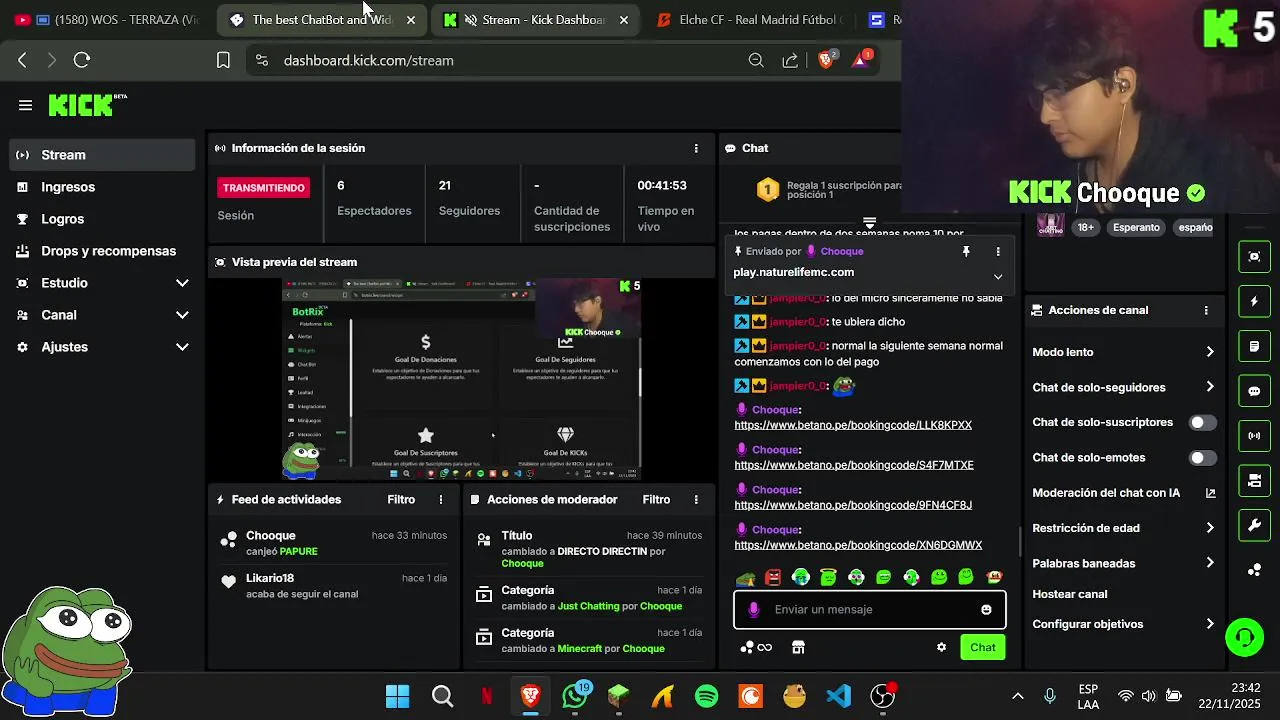Click the green Chat send button

pos(983,647)
